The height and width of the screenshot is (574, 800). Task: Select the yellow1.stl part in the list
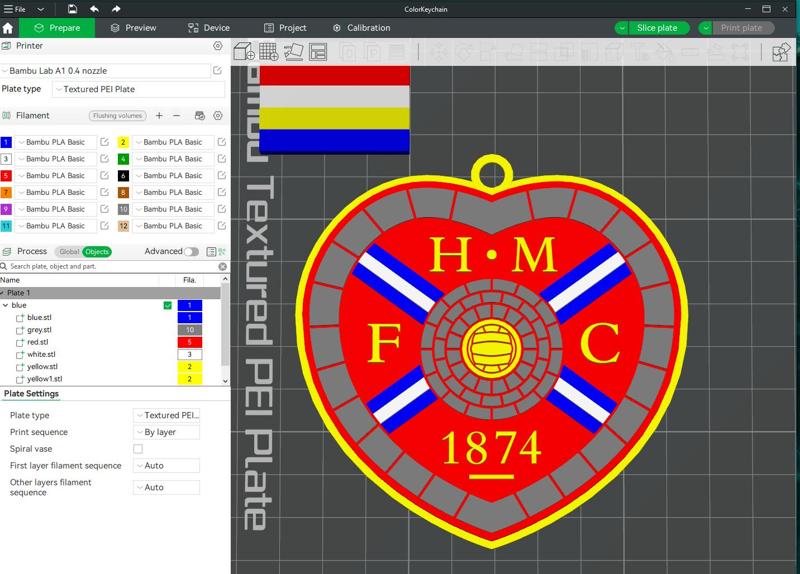point(44,379)
